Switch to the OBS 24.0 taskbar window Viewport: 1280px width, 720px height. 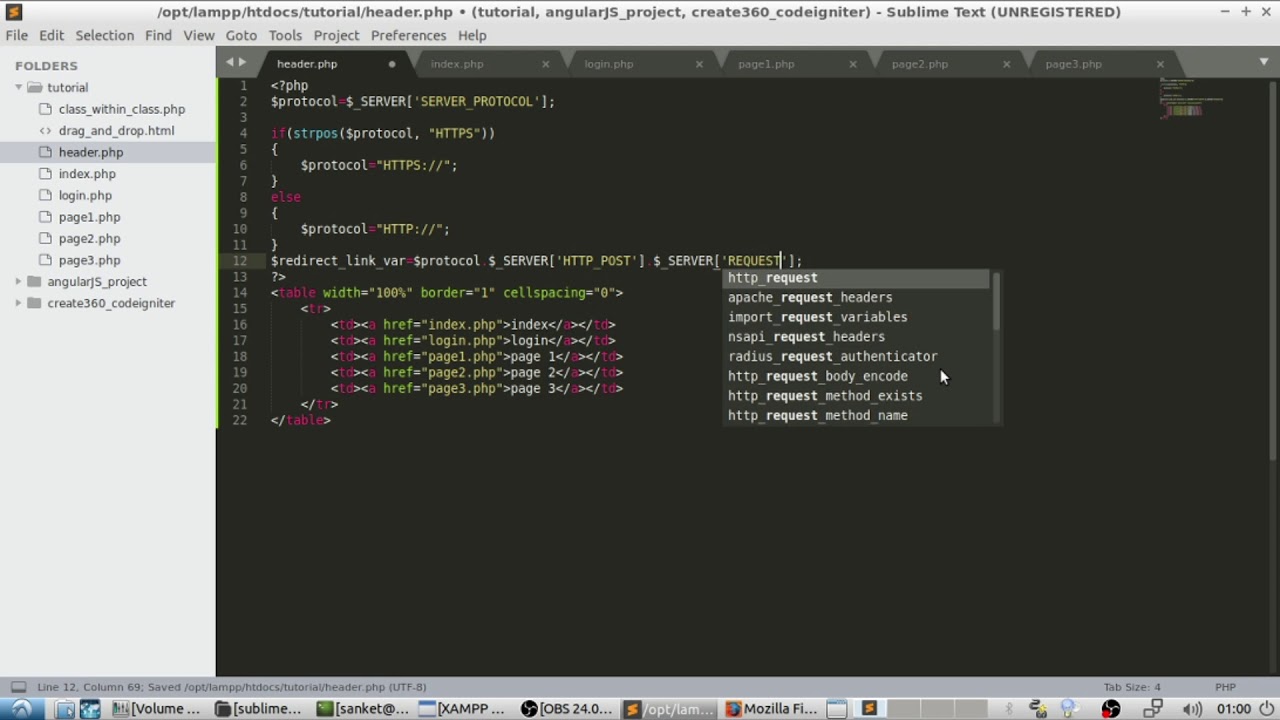tap(567, 709)
